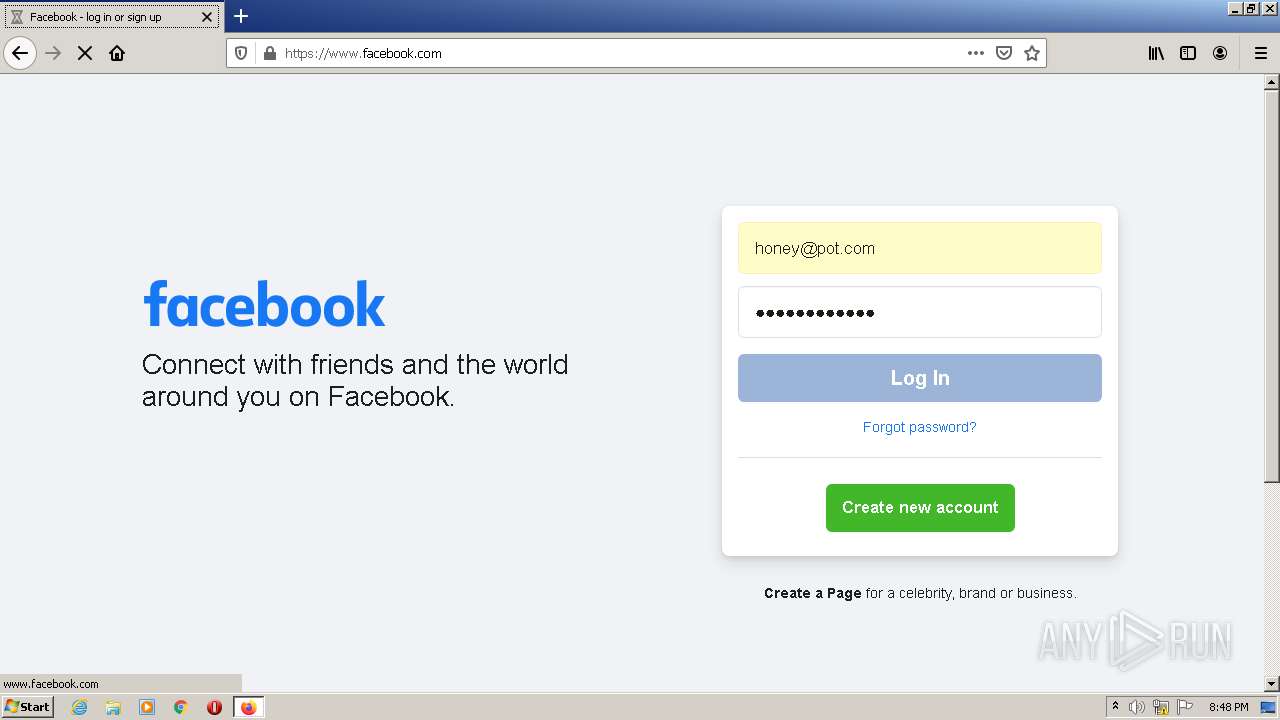Screen dimensions: 1280x720
Task: Open the Library bookmarks and history
Action: click(x=1156, y=53)
